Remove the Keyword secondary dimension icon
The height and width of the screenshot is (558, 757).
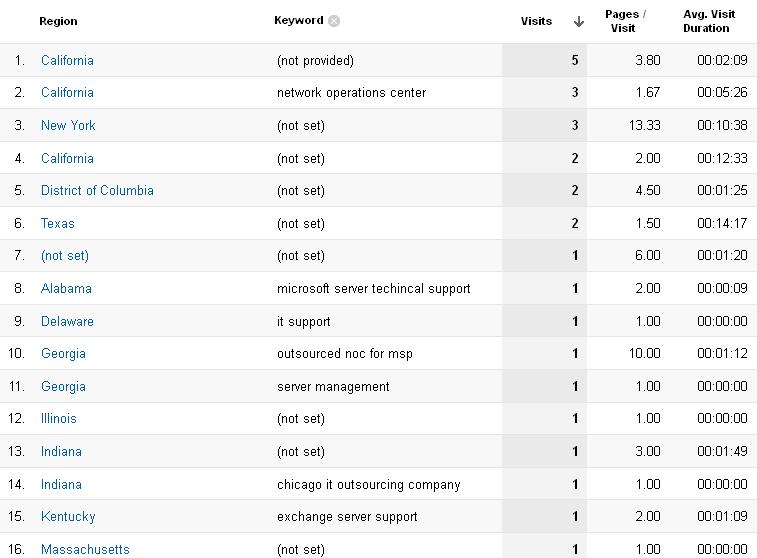coord(334,21)
